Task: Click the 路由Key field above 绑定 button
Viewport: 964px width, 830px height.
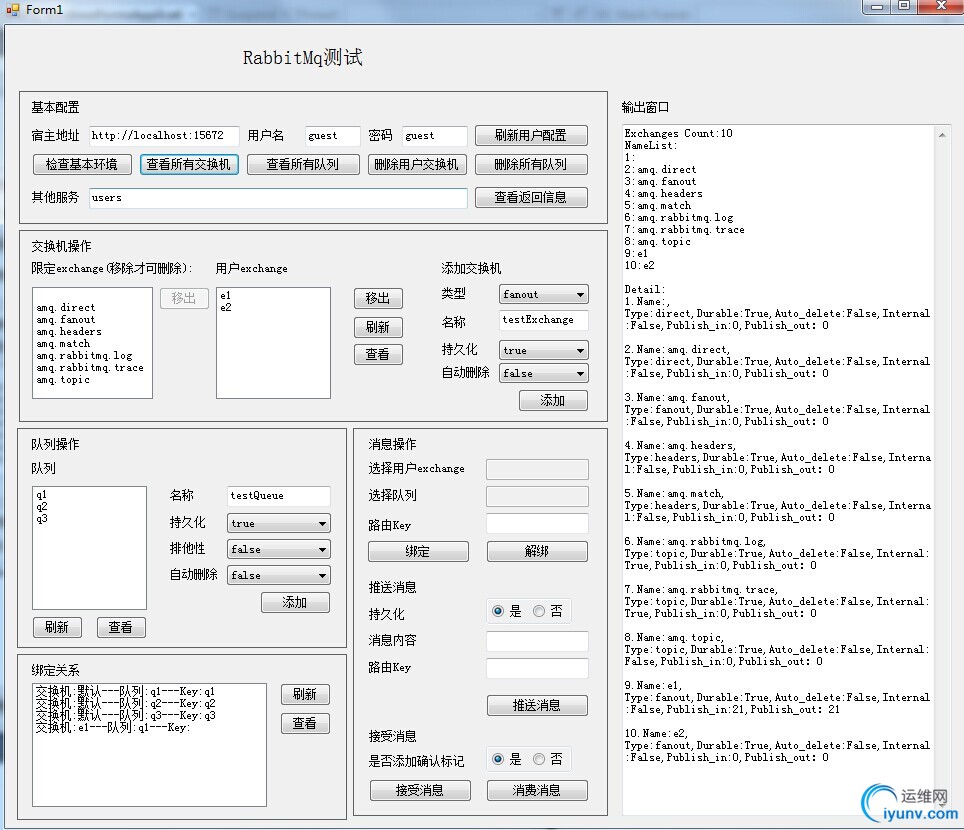Action: coord(537,524)
